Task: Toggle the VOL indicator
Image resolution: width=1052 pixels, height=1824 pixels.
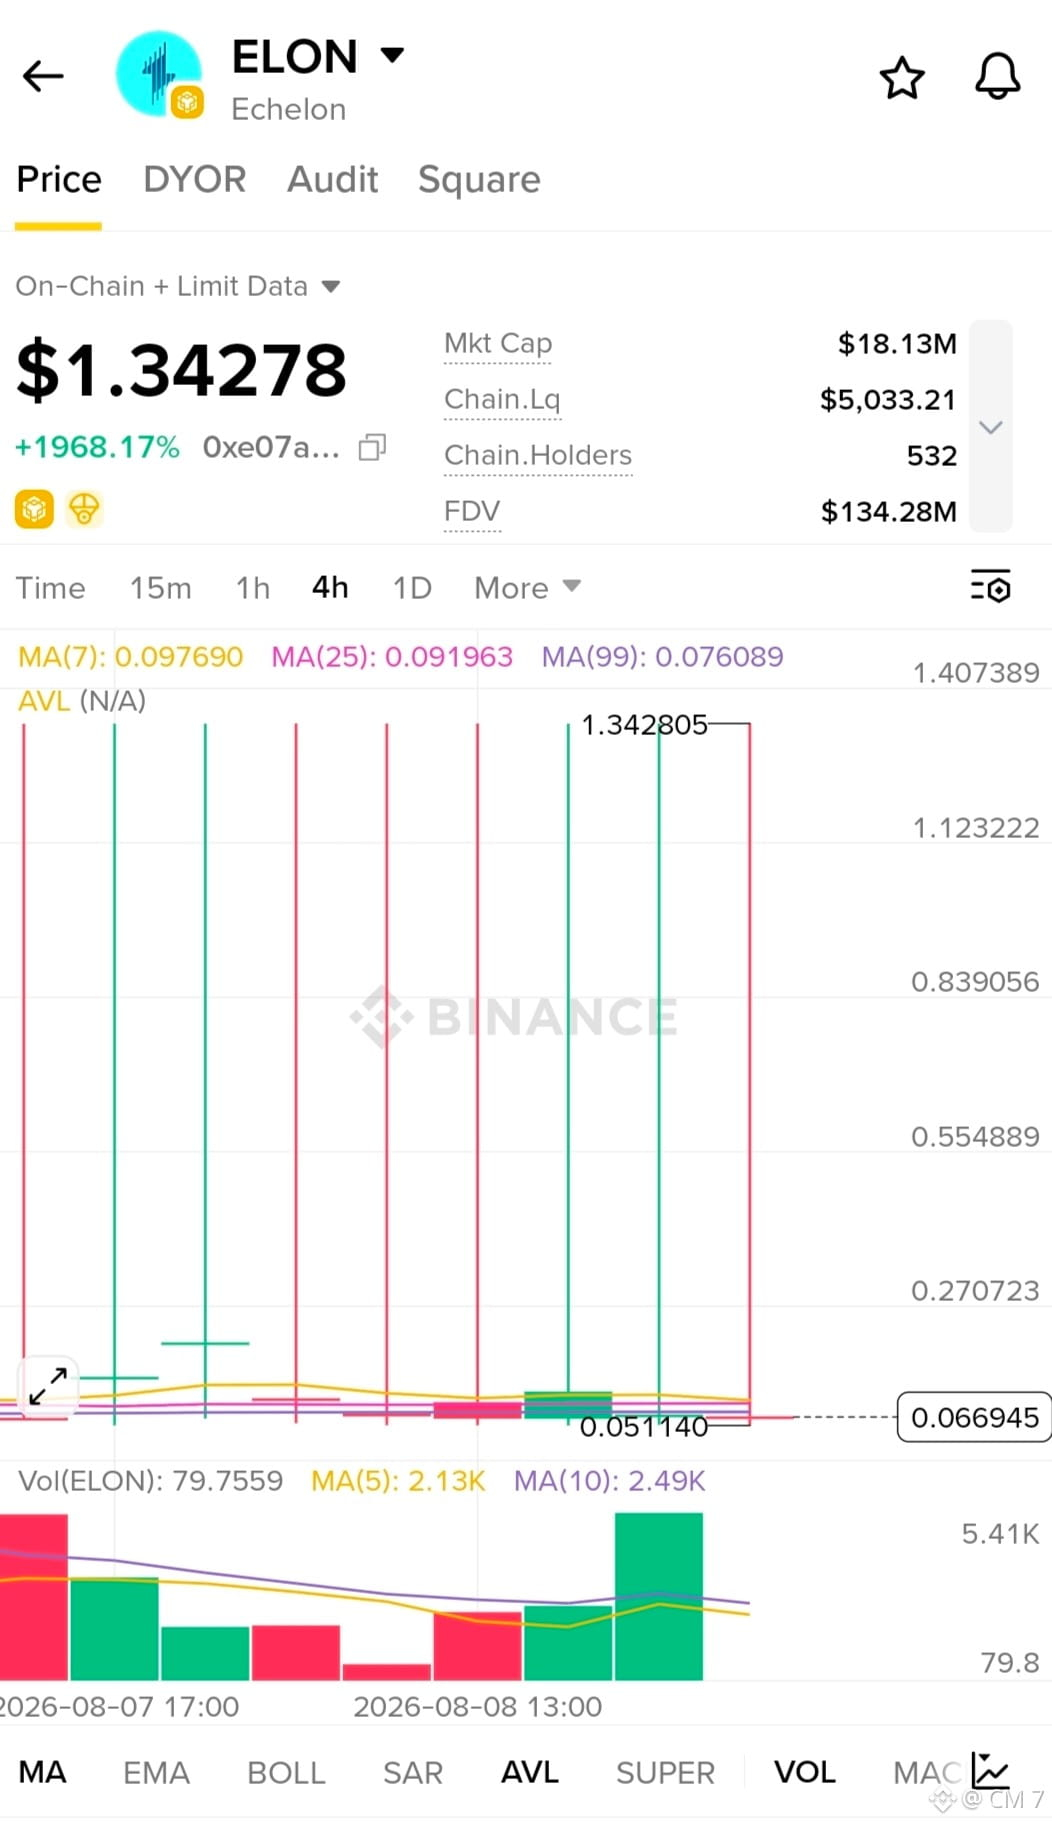Action: click(804, 1772)
